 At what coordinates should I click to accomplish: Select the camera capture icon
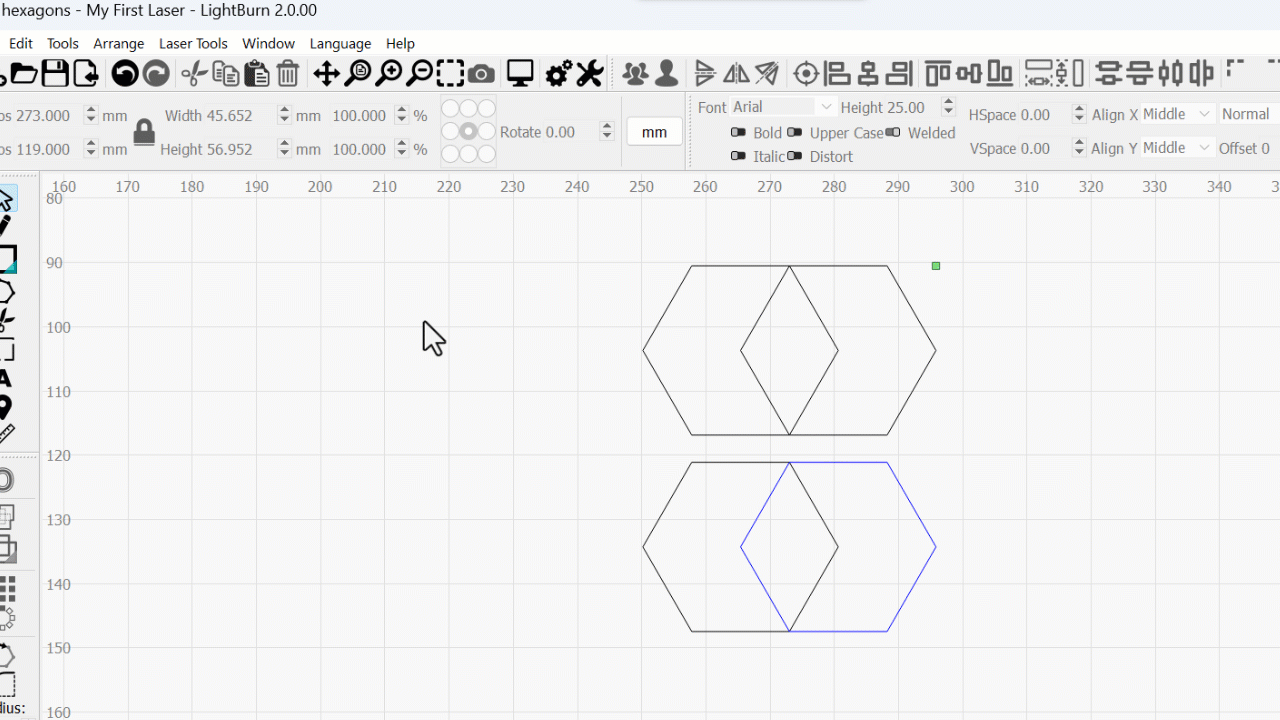click(481, 73)
